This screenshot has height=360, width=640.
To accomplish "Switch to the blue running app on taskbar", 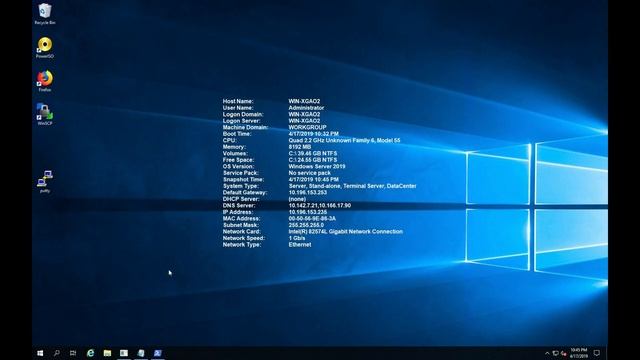I will (158, 353).
